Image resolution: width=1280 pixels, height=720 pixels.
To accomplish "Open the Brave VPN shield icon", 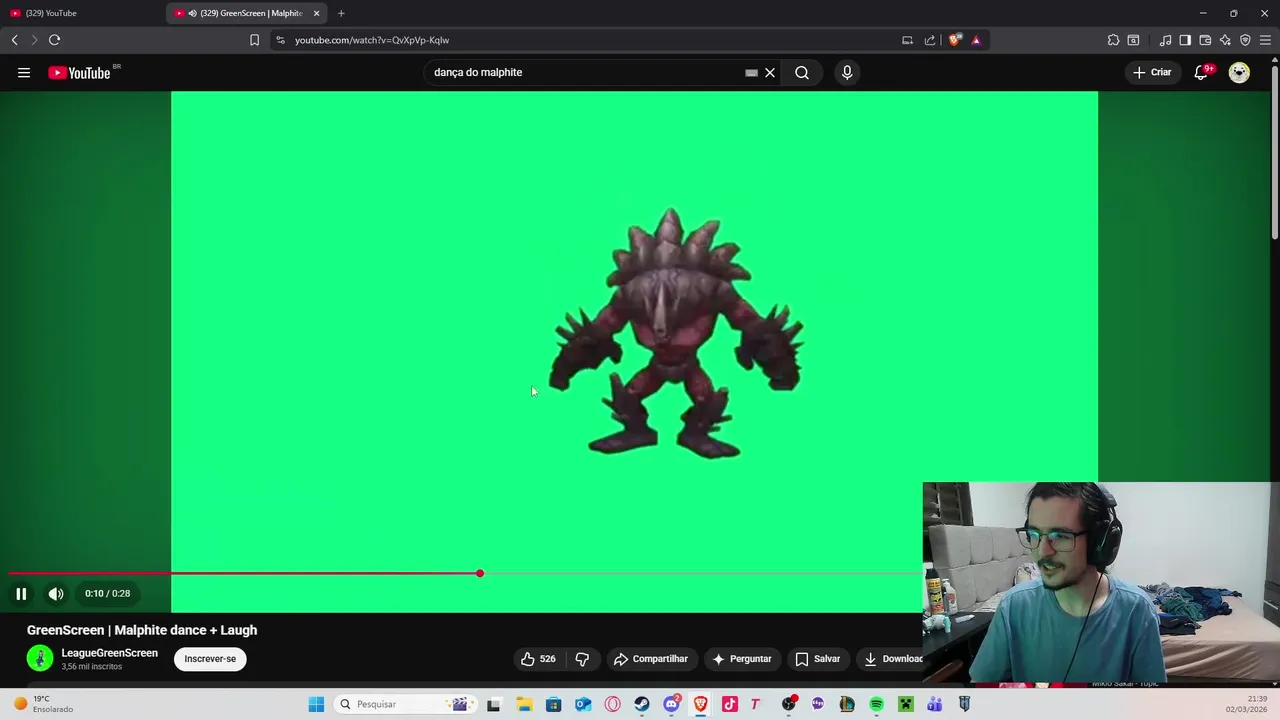I will 1245,40.
